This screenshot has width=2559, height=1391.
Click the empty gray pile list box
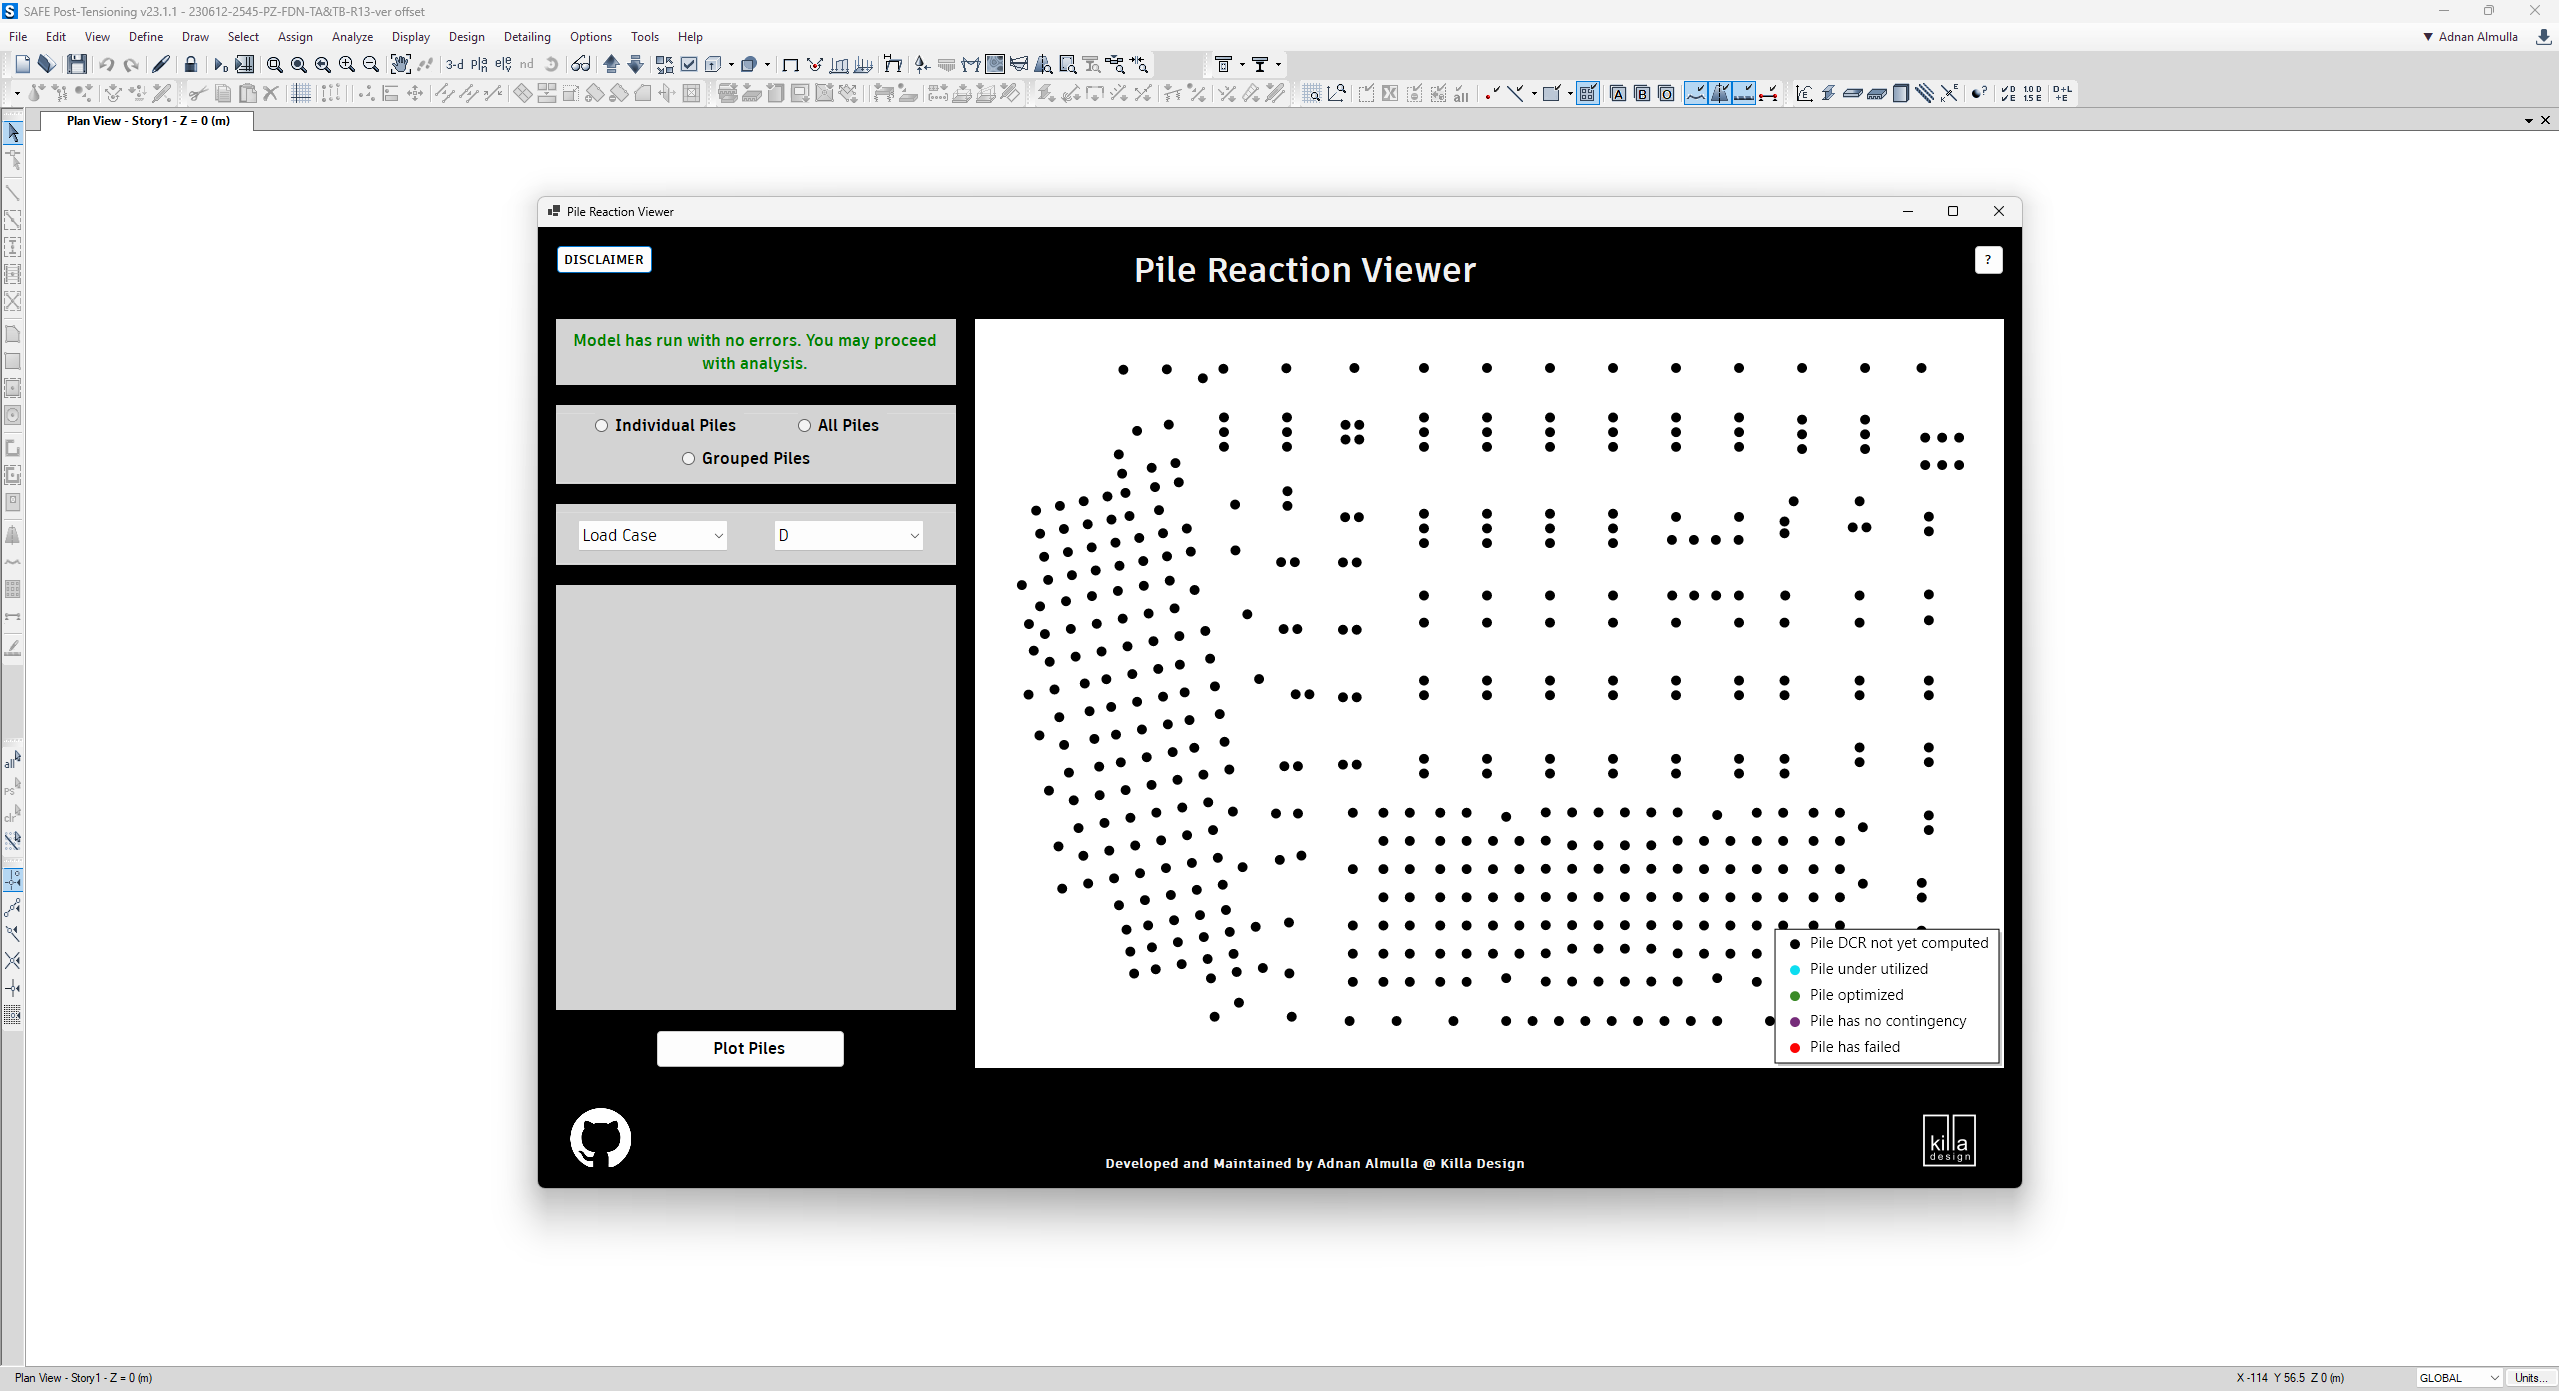(x=755, y=797)
